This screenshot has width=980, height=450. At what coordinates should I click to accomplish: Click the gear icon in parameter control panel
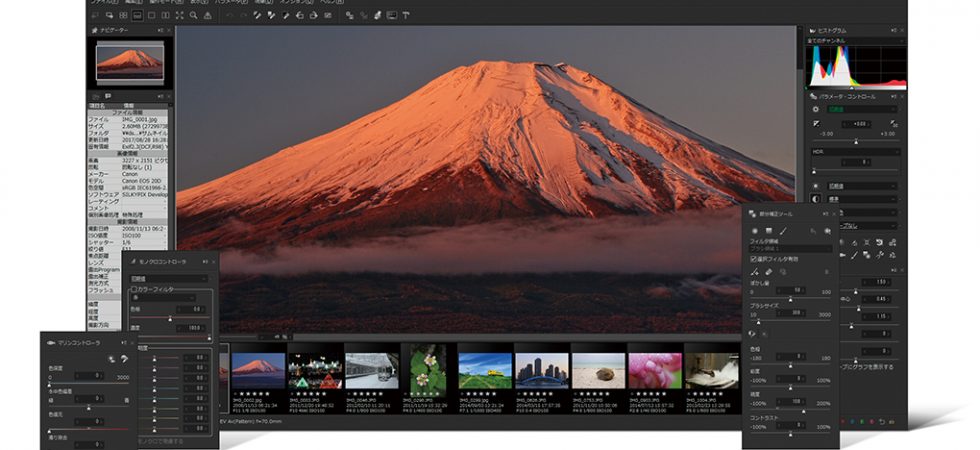click(x=816, y=109)
